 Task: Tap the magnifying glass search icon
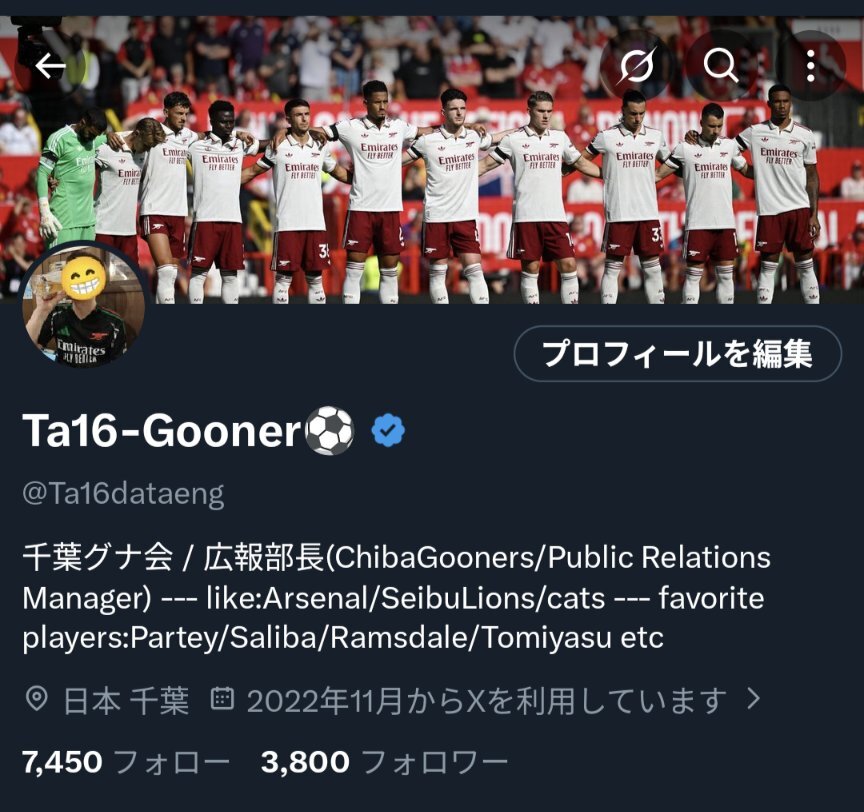[x=721, y=66]
